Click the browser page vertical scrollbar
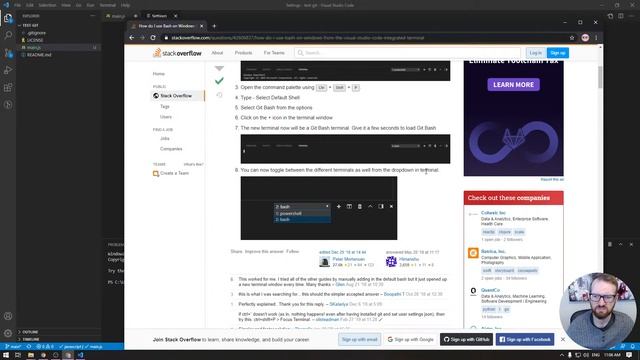Image resolution: width=640 pixels, height=360 pixels. pyautogui.click(x=600, y=77)
